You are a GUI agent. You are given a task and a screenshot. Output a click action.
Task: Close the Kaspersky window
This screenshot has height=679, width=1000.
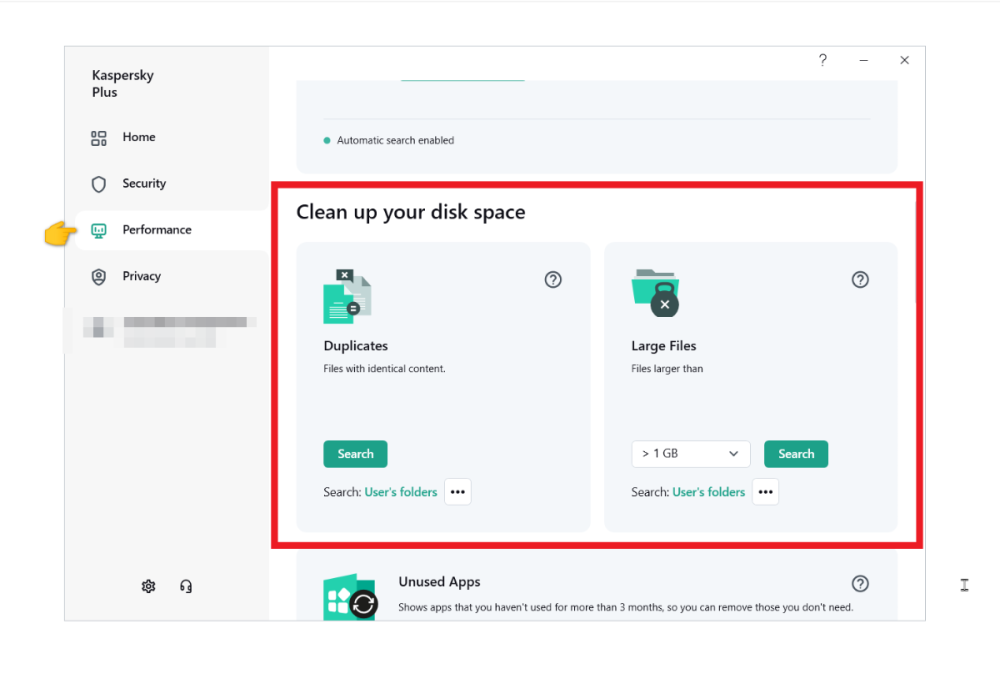[x=904, y=60]
